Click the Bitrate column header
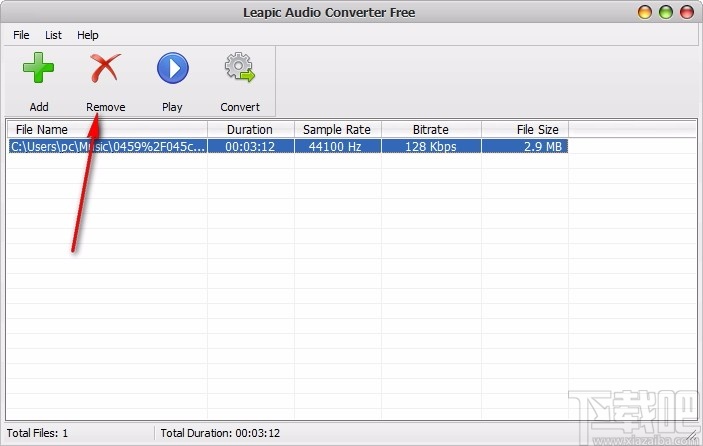Screen dimensions: 703x446 point(431,130)
